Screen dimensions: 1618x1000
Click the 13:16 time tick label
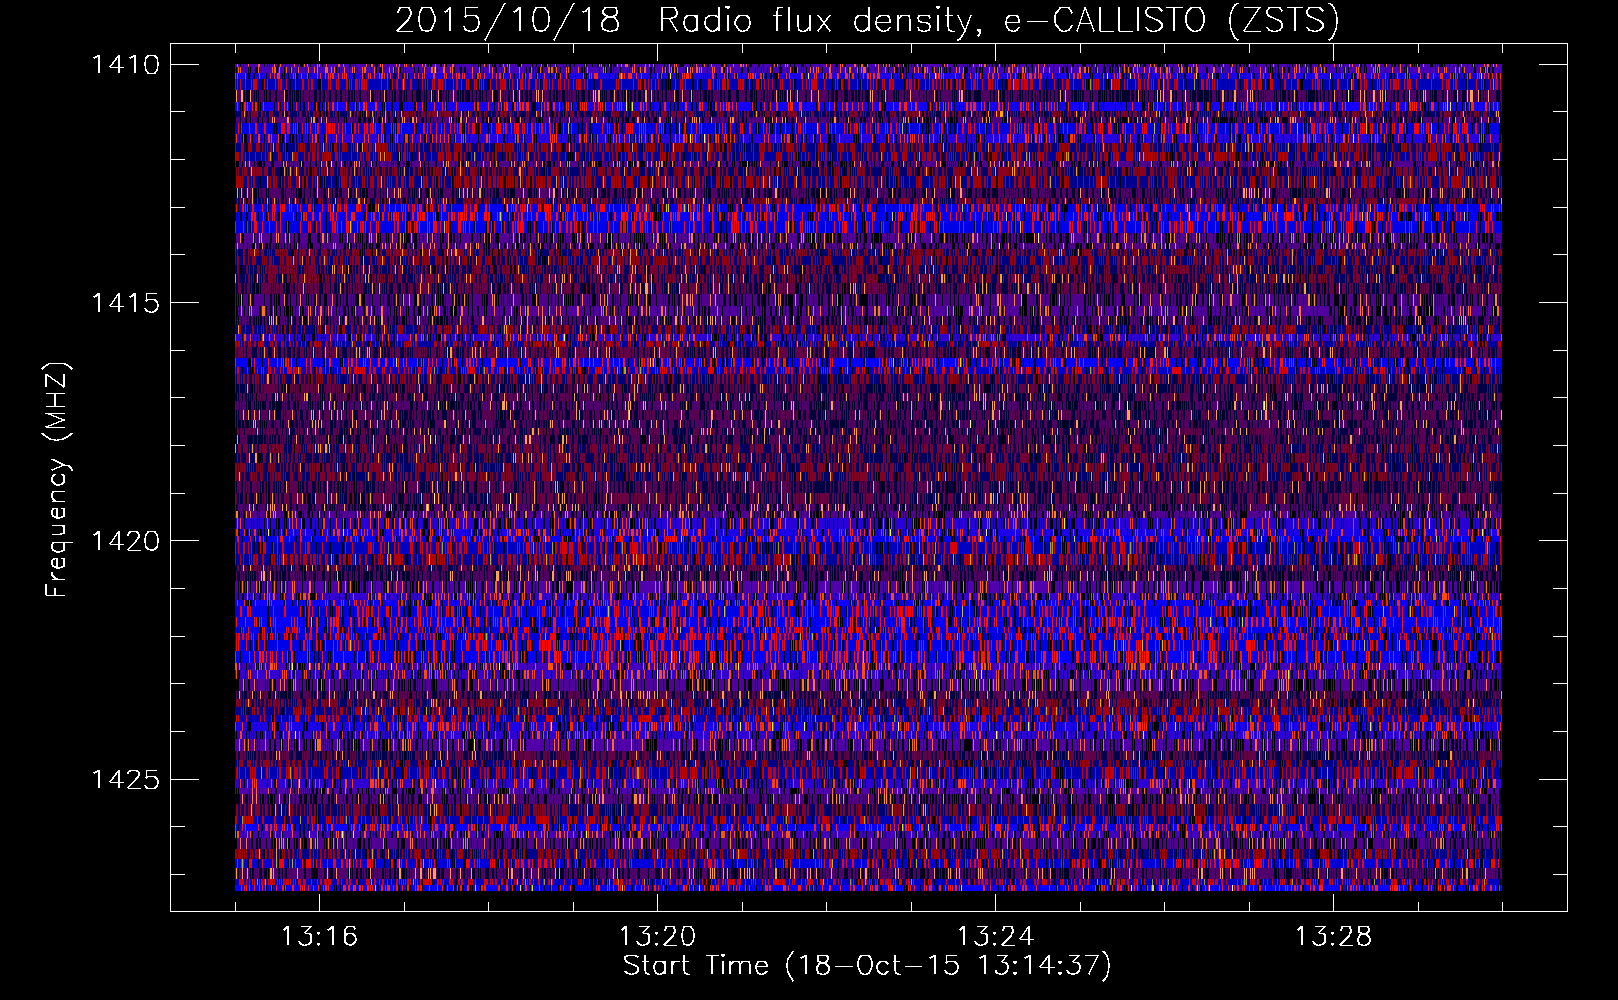(x=319, y=937)
